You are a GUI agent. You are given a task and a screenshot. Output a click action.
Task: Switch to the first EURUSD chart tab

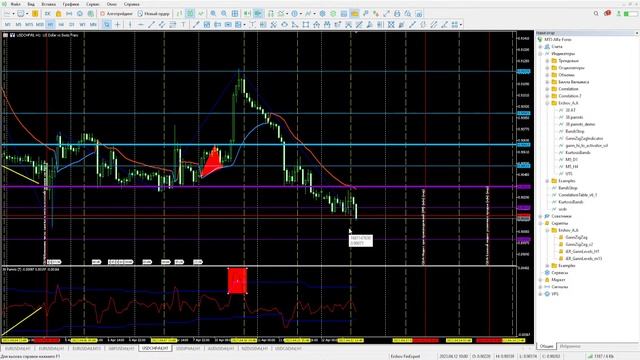point(18,349)
